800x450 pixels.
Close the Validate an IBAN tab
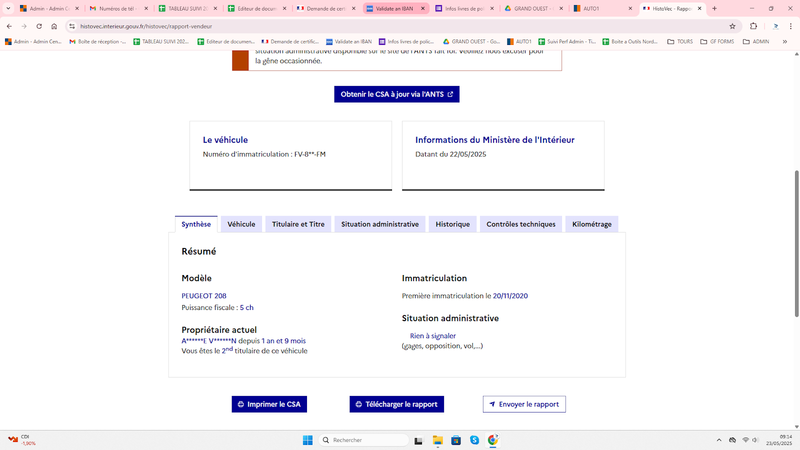point(422,9)
